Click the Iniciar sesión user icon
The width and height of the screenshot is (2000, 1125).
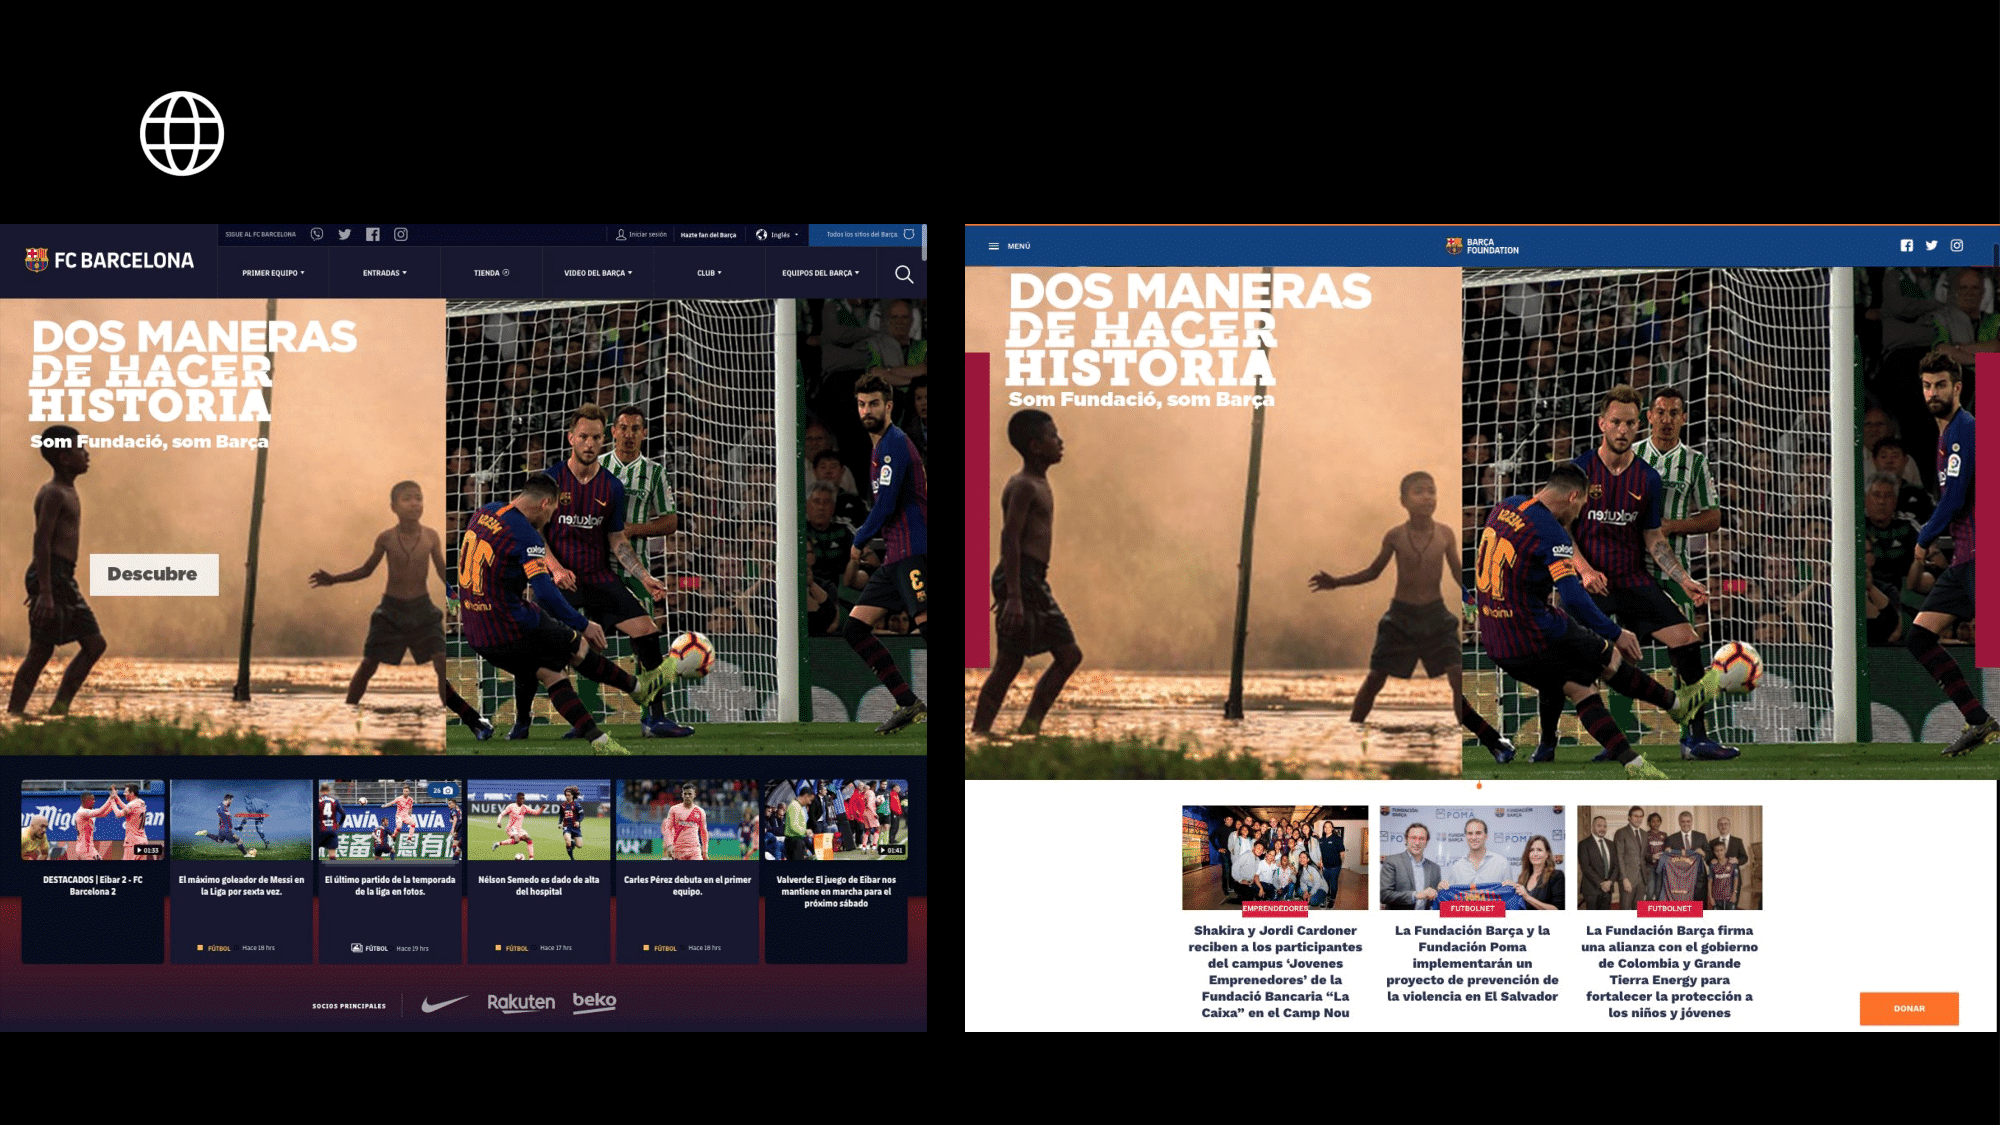pos(621,234)
